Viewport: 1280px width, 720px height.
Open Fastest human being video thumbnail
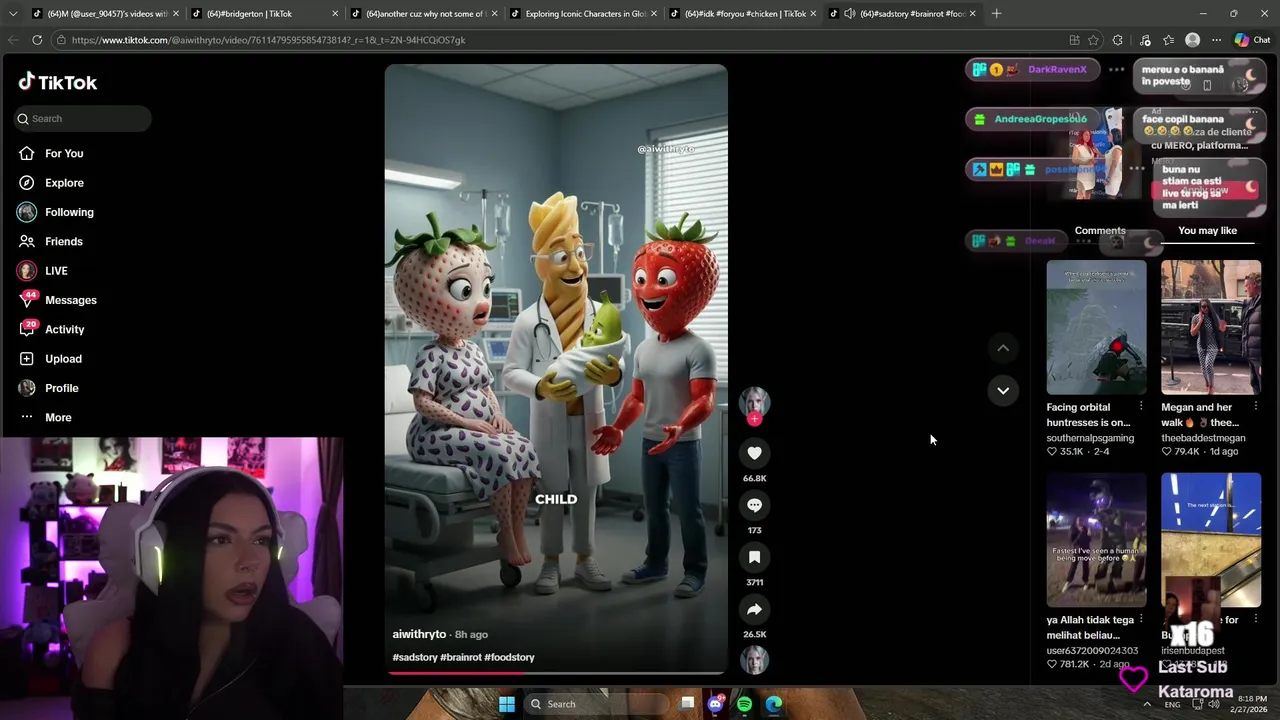pos(1096,540)
